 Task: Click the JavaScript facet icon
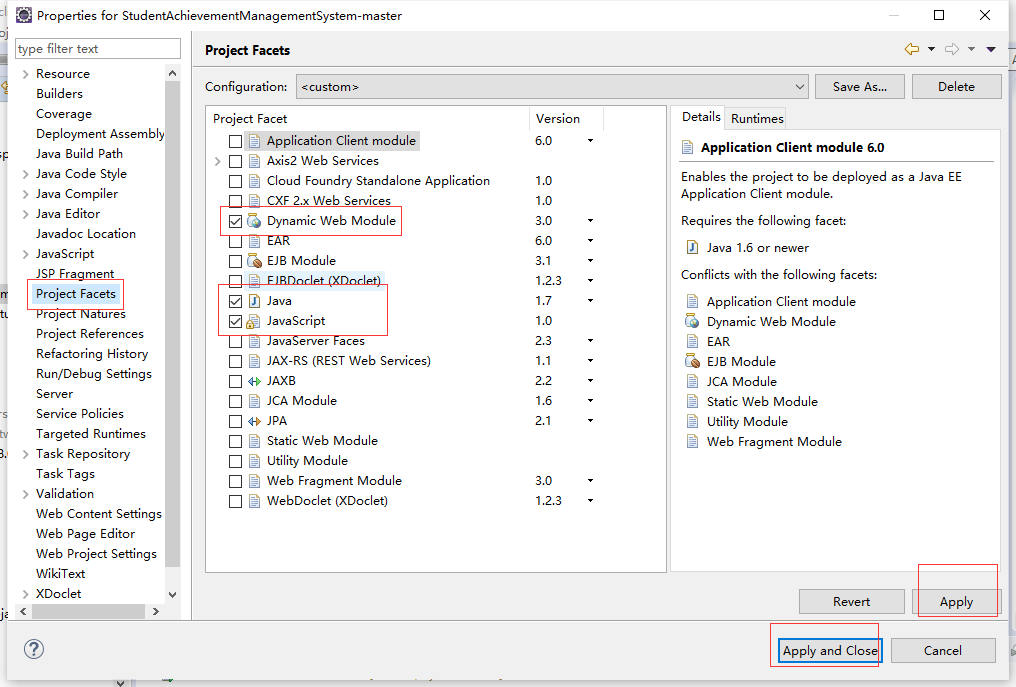pos(254,321)
